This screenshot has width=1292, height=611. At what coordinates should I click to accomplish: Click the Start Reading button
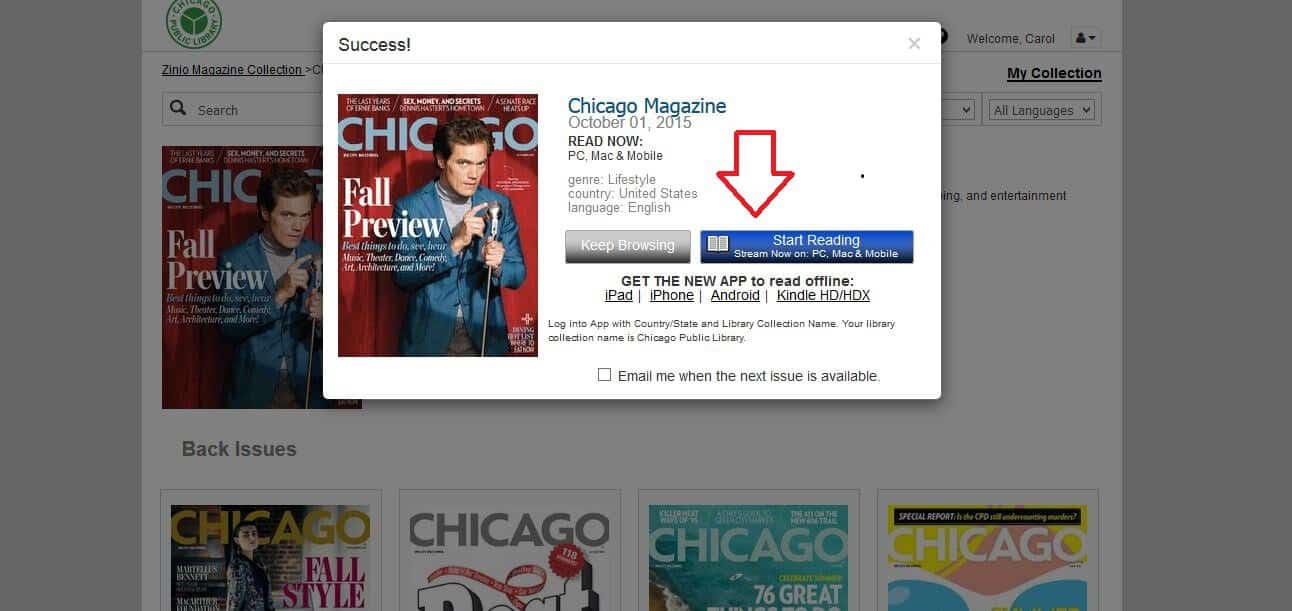[x=807, y=246]
